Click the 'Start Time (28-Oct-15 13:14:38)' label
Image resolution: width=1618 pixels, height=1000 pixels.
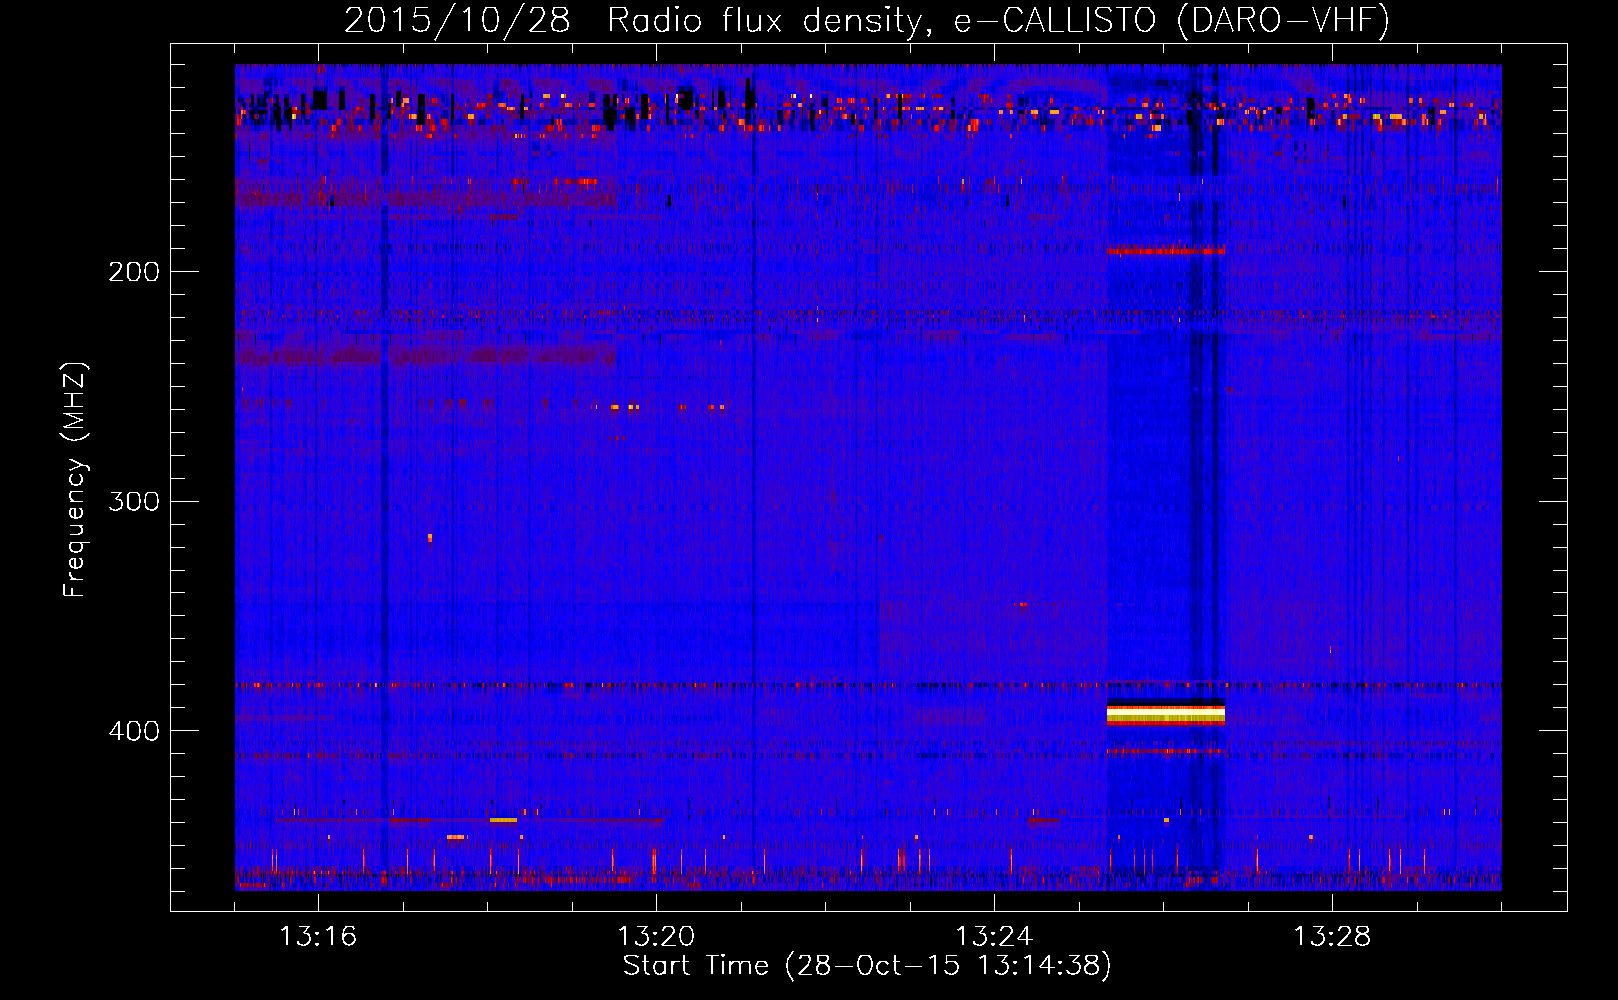(x=867, y=966)
